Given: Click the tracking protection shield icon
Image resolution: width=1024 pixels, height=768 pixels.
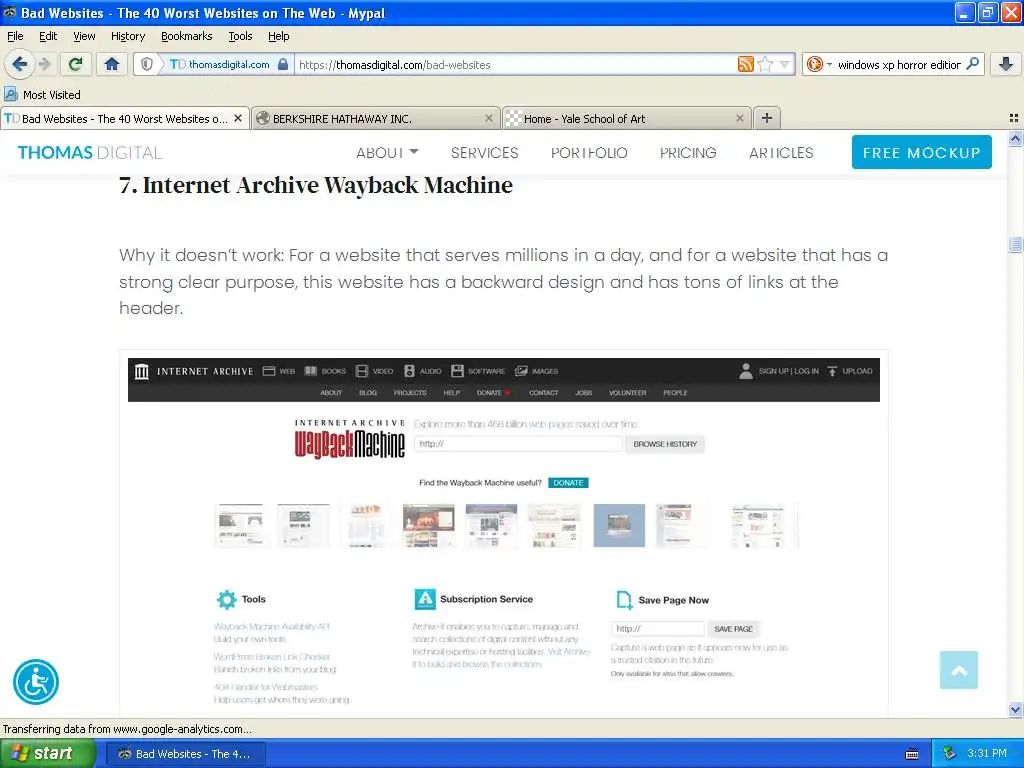Looking at the screenshot, I should [148, 64].
